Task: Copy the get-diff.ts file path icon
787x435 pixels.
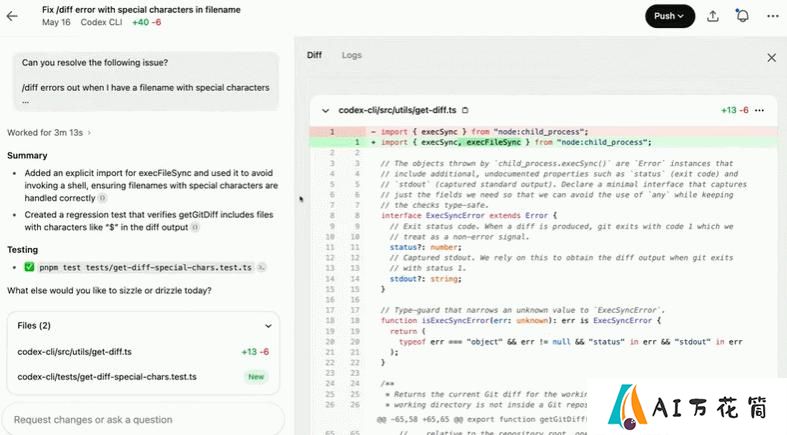Action: [x=465, y=110]
